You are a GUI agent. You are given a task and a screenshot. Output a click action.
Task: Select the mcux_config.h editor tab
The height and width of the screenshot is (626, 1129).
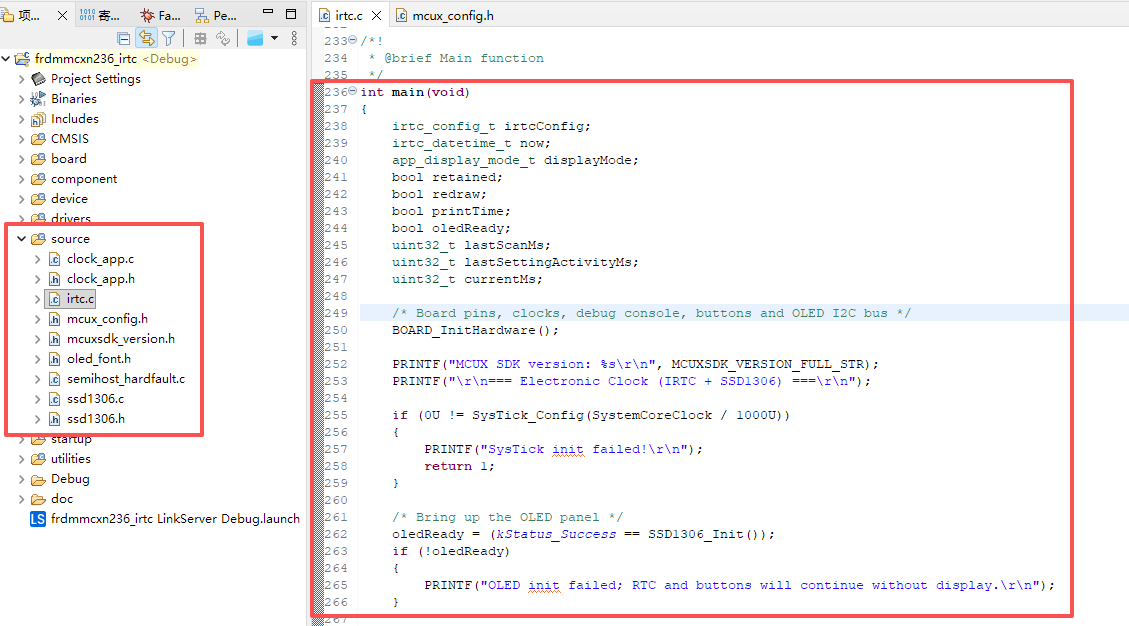[x=445, y=15]
